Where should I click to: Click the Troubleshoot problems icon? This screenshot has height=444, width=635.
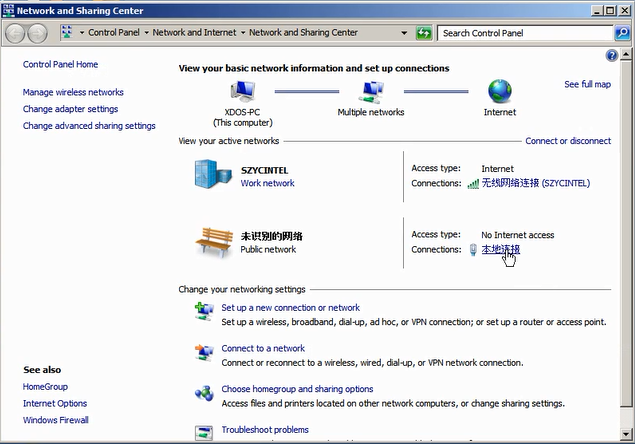204,433
